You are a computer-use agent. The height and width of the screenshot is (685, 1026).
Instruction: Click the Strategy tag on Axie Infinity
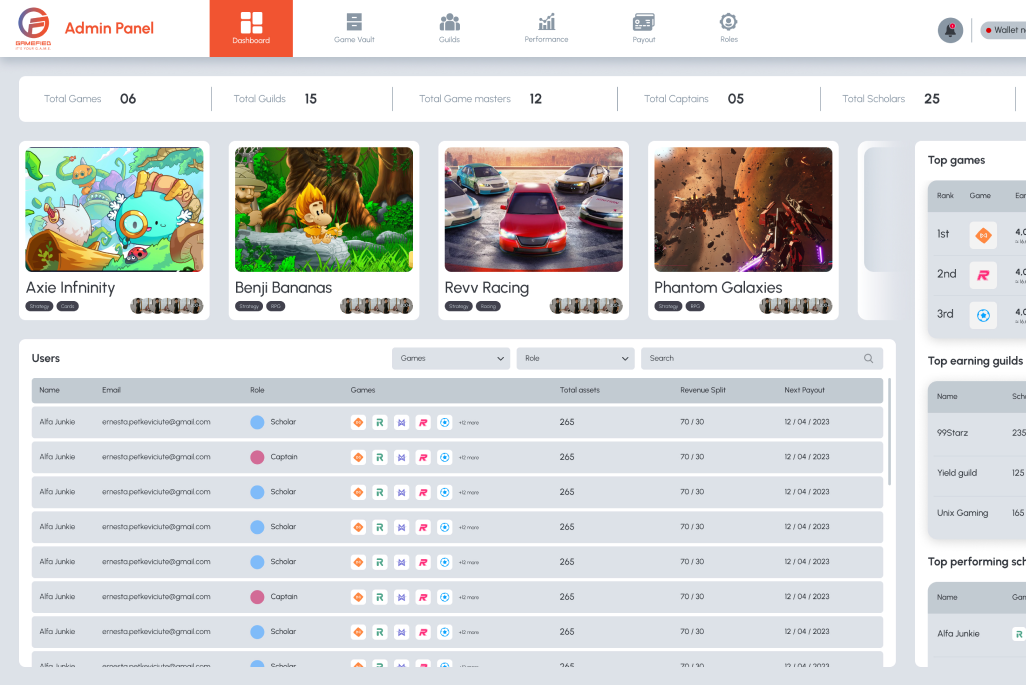tap(39, 306)
